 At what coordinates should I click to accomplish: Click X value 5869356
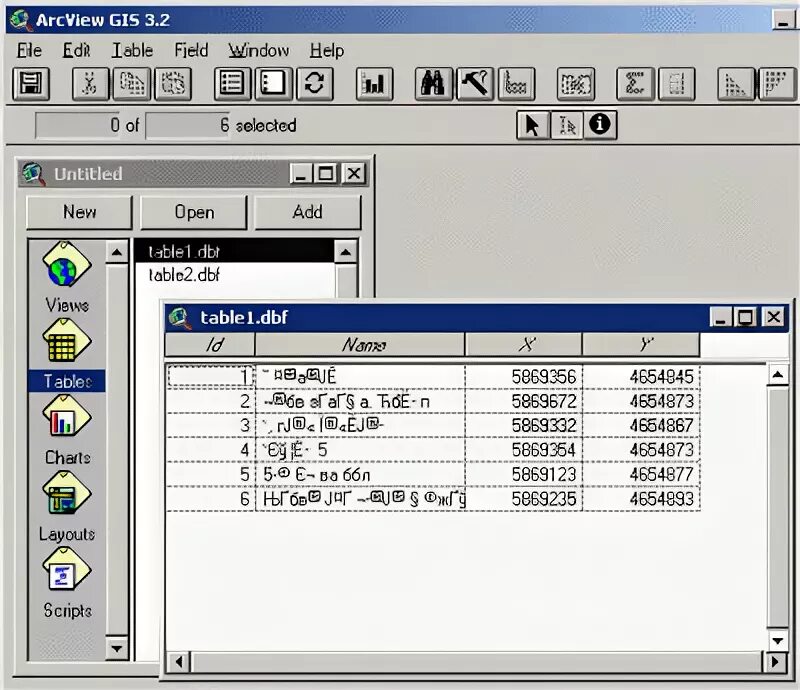pos(543,377)
